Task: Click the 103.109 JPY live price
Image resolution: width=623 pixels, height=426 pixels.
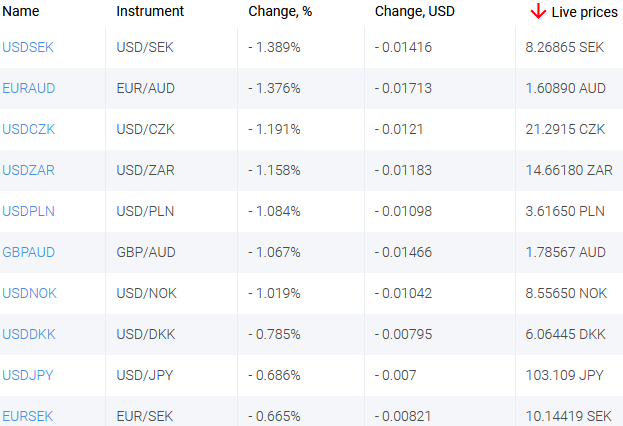Action: [563, 375]
